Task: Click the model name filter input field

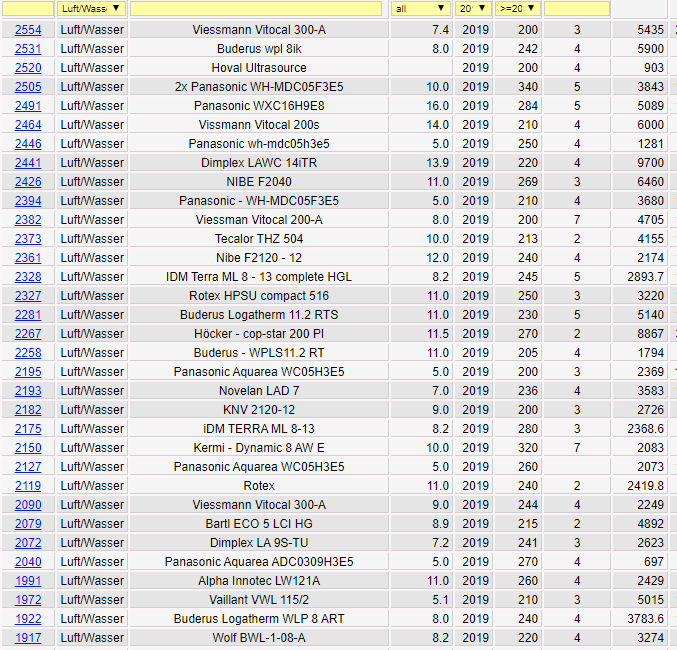Action: 257,8
